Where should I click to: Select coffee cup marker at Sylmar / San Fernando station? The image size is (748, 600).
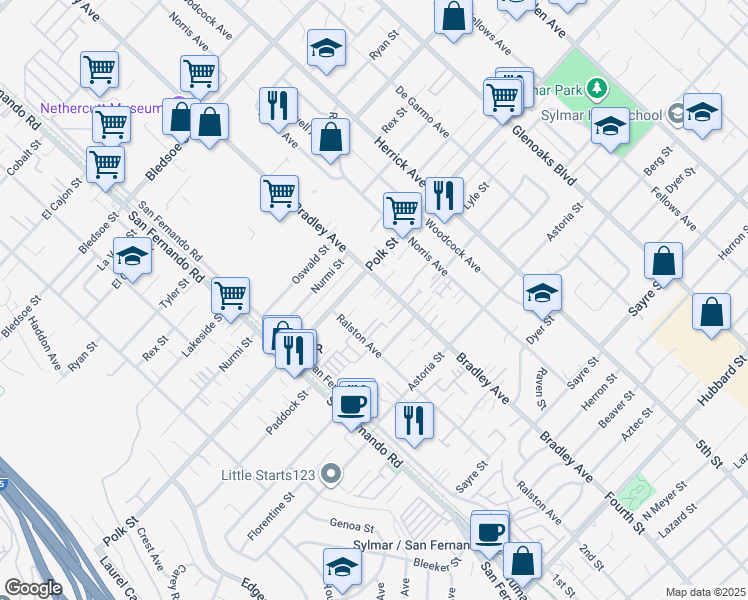tap(489, 533)
